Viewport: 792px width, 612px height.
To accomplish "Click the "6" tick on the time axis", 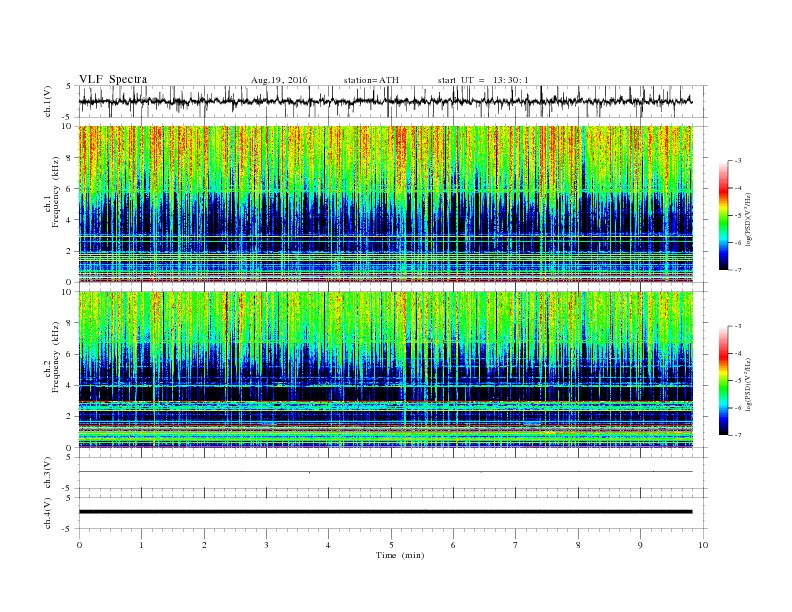I will click(x=453, y=545).
